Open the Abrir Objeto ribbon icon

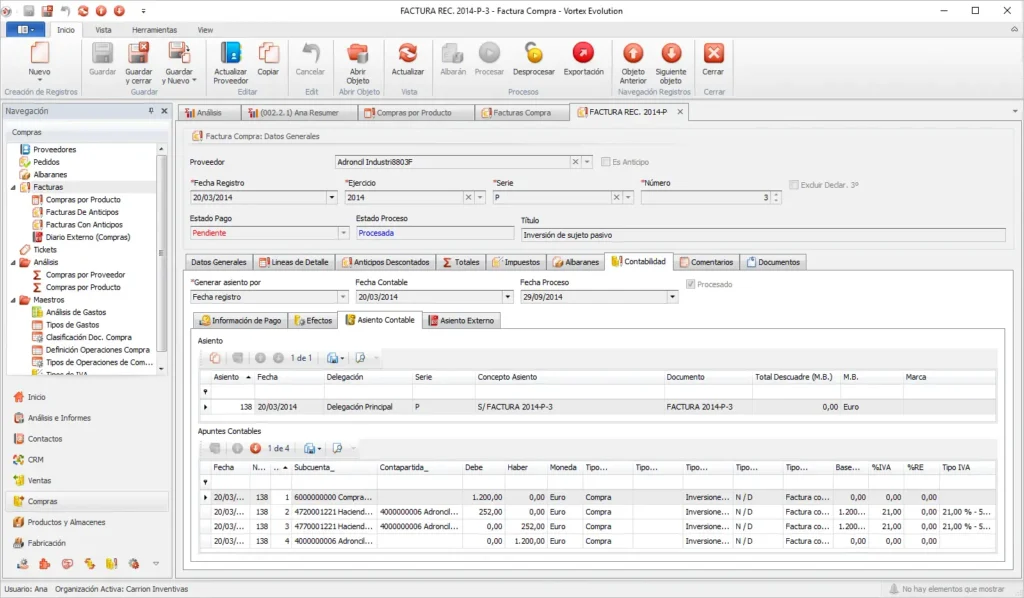tap(358, 54)
